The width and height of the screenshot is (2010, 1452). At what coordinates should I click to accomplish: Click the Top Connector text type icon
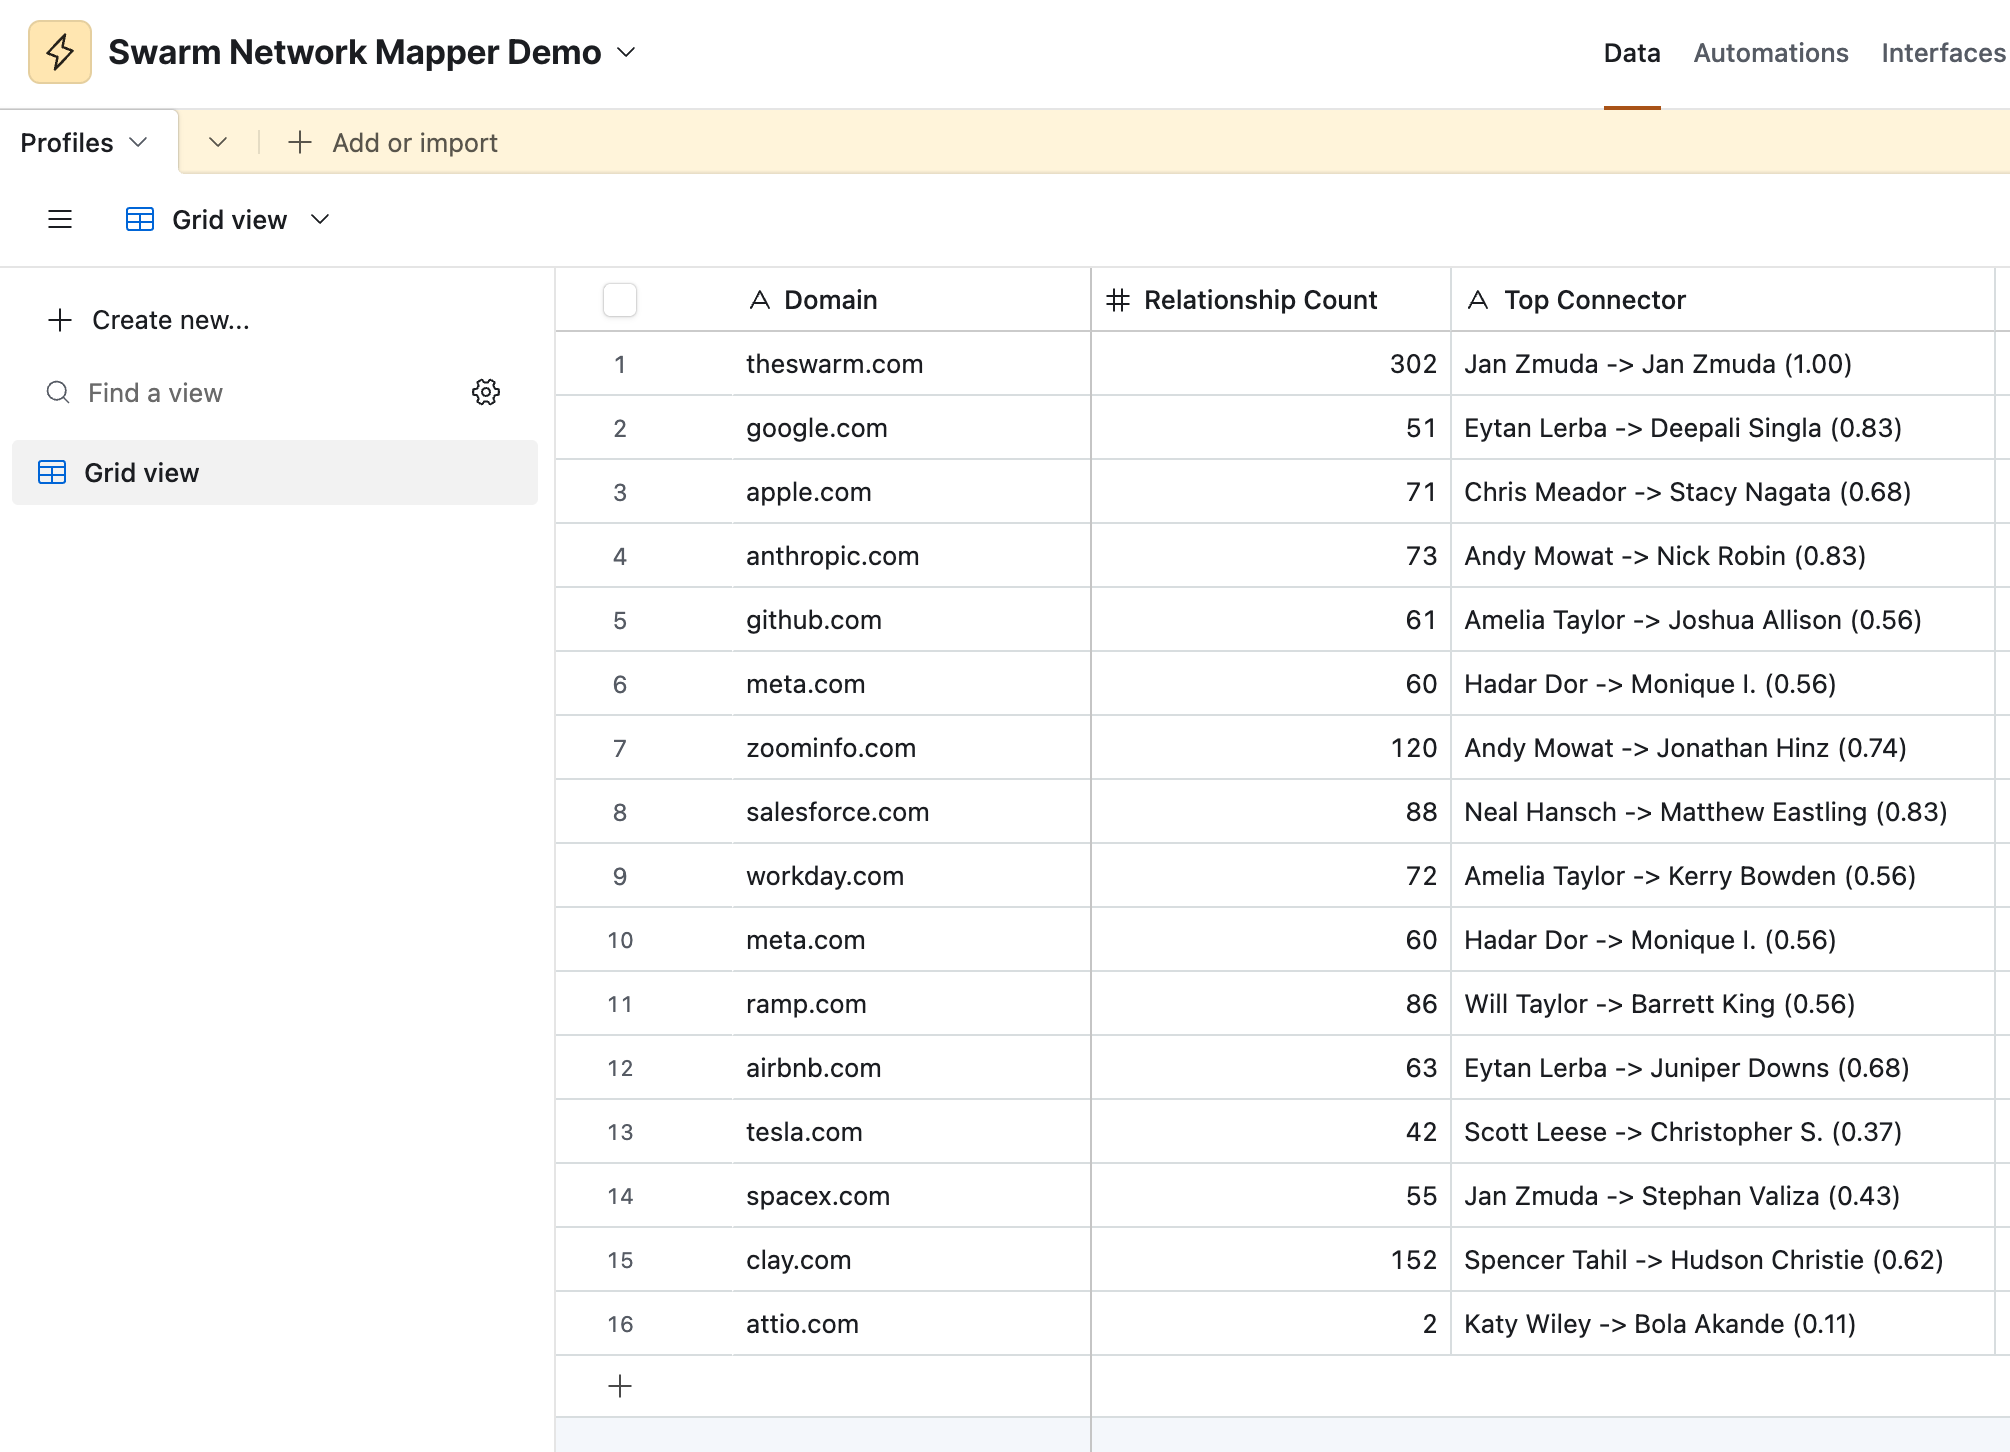click(x=1478, y=300)
